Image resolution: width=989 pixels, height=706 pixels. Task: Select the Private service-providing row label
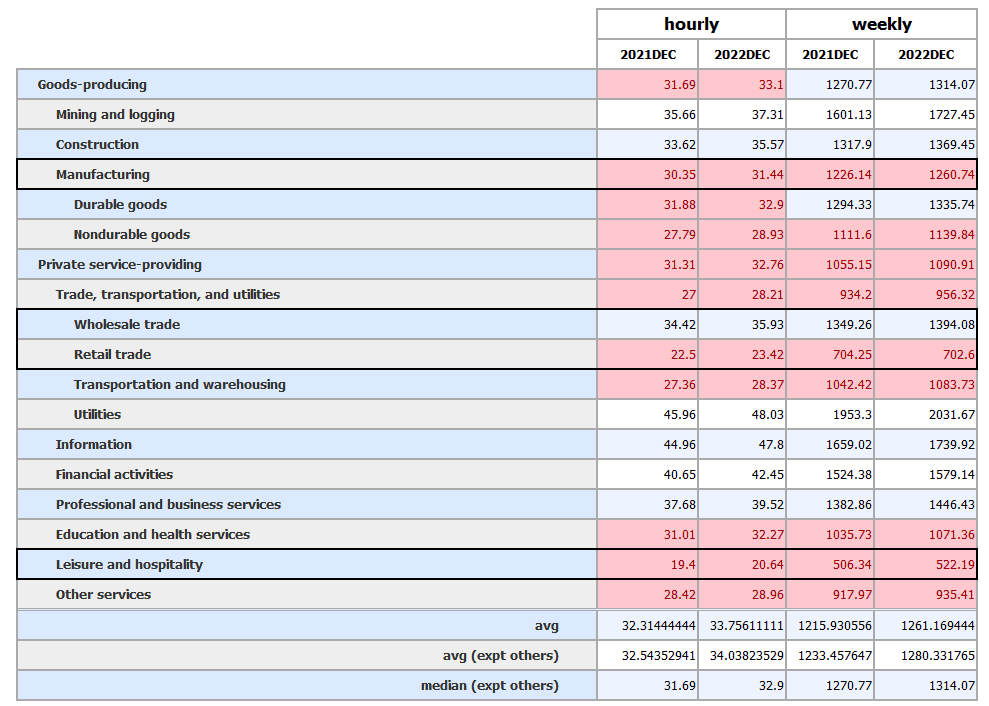[120, 264]
